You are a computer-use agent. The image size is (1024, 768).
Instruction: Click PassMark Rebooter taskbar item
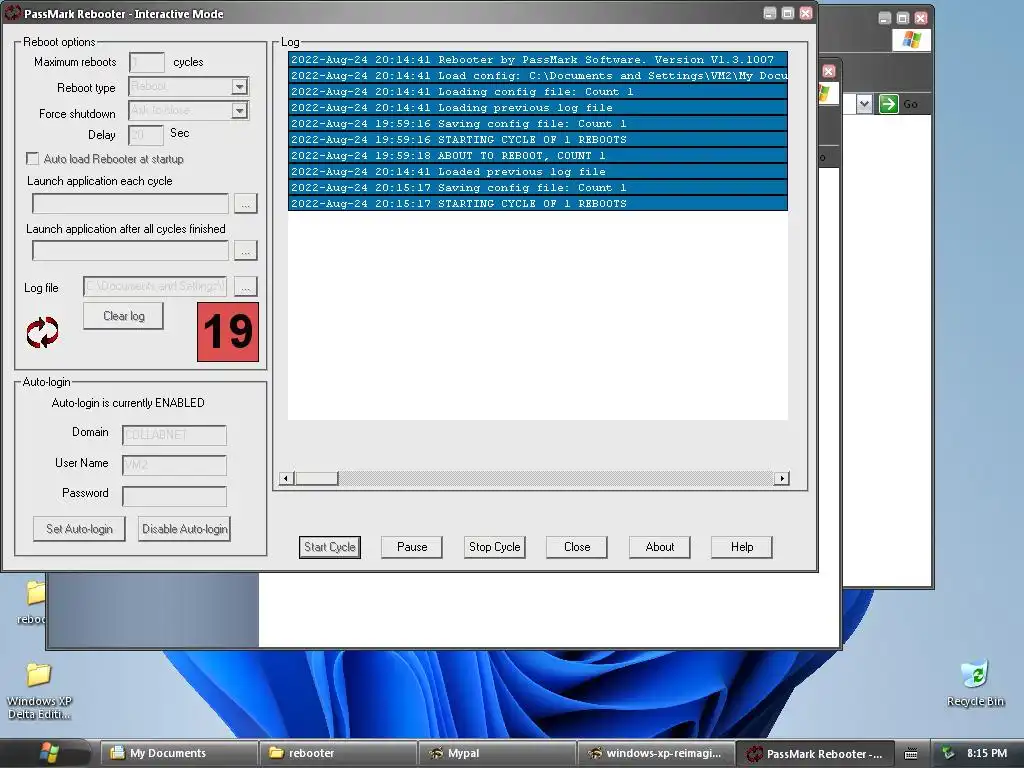815,753
